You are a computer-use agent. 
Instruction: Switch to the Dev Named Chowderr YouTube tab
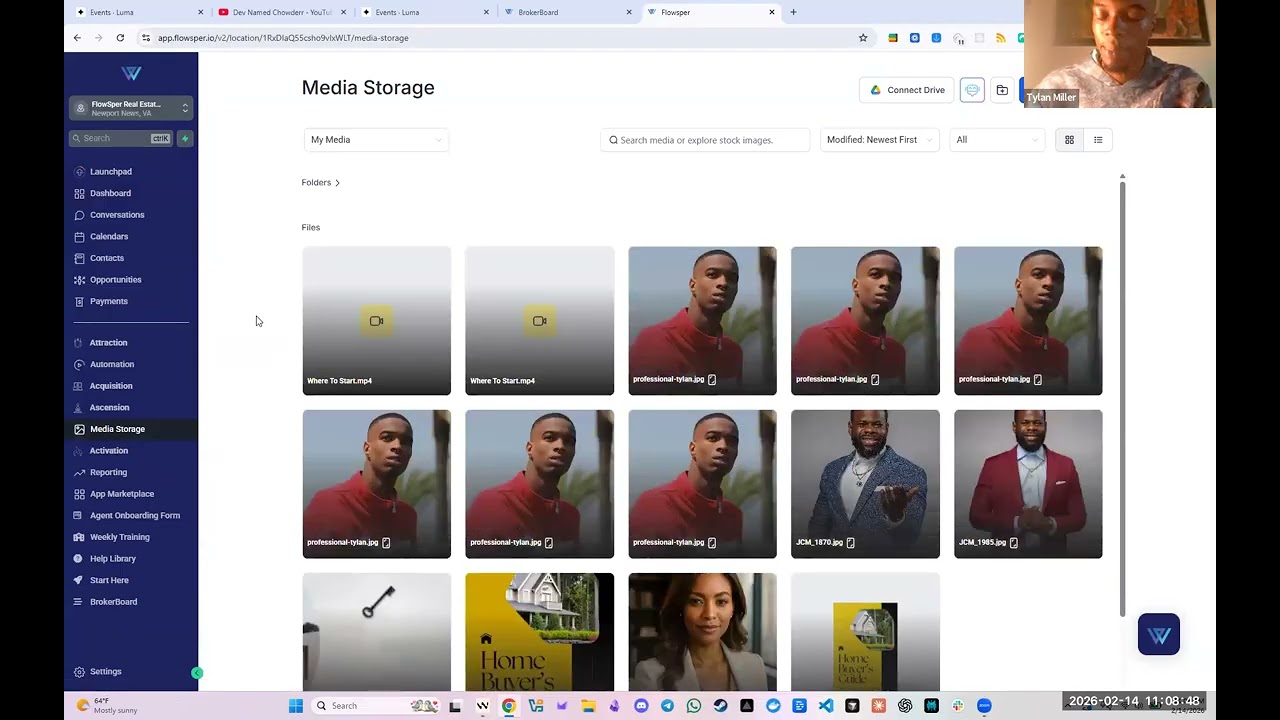(282, 12)
